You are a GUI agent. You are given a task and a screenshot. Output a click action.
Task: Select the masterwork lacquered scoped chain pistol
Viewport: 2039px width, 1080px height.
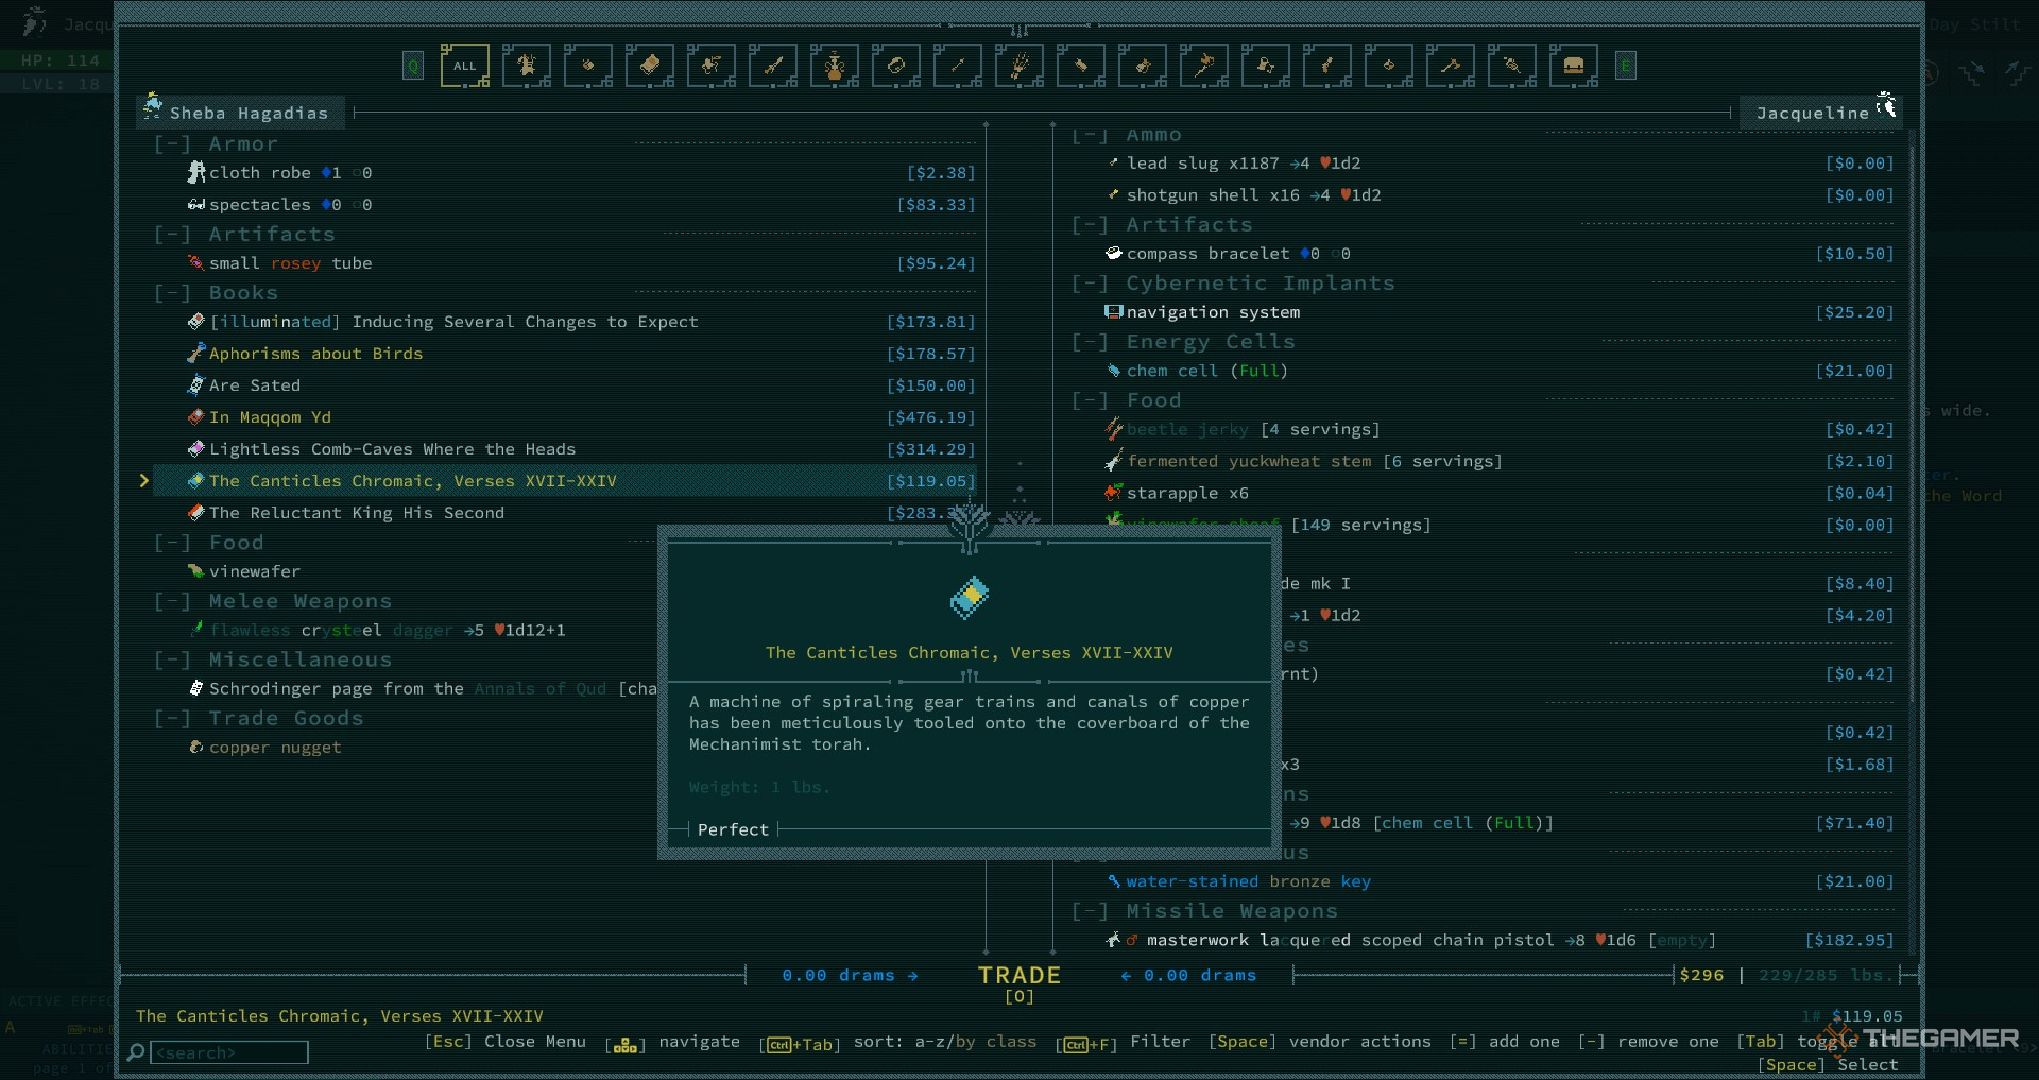pyautogui.click(x=1483, y=940)
